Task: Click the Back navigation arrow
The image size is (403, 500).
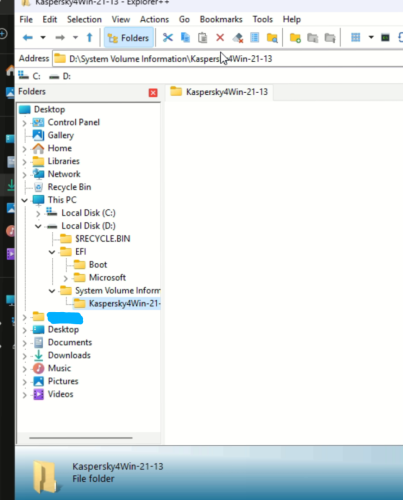Action: (x=28, y=38)
